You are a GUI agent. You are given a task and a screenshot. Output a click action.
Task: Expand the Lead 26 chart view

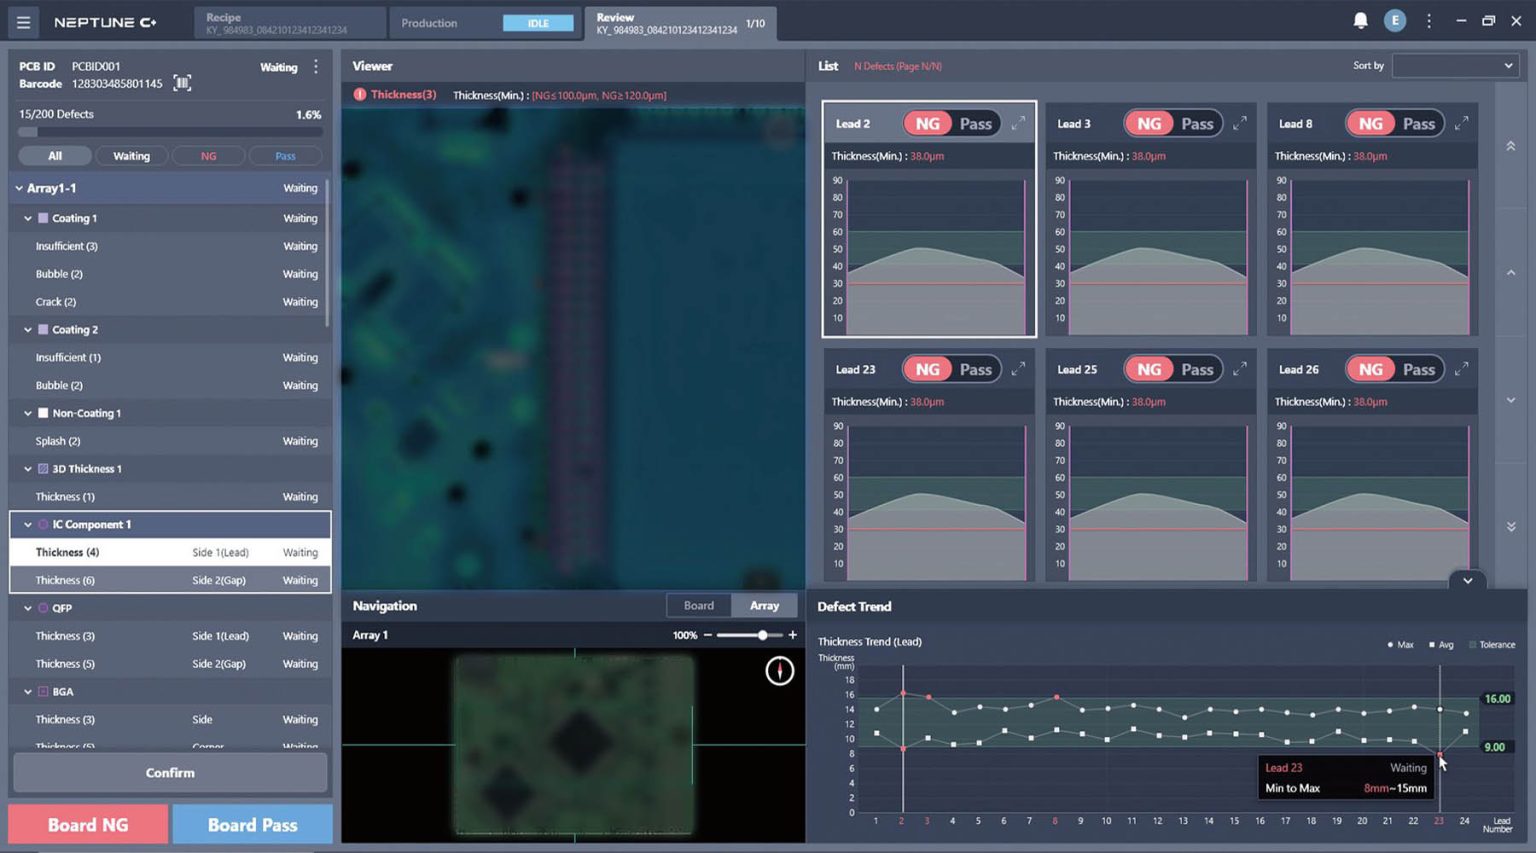click(x=1461, y=369)
